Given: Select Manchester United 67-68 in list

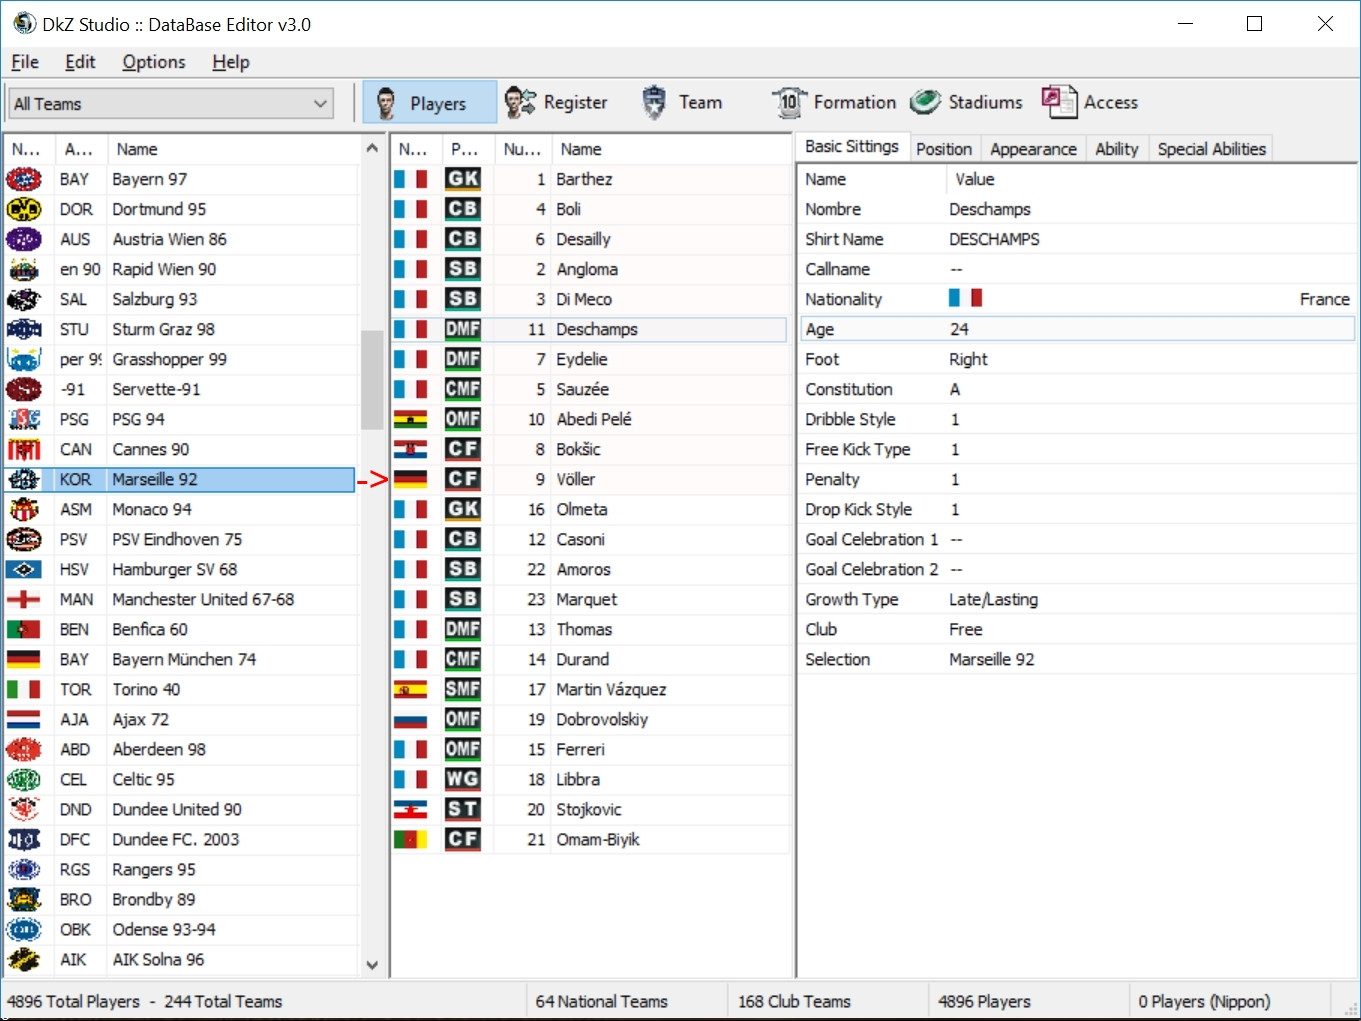Looking at the screenshot, I should click(x=180, y=599).
